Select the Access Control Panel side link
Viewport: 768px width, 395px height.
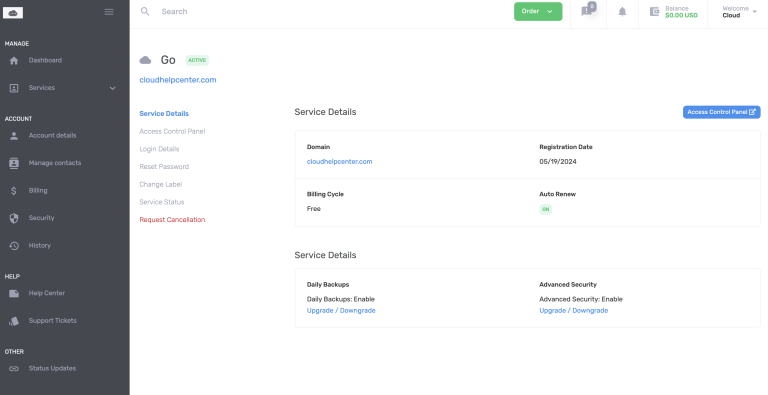point(172,131)
